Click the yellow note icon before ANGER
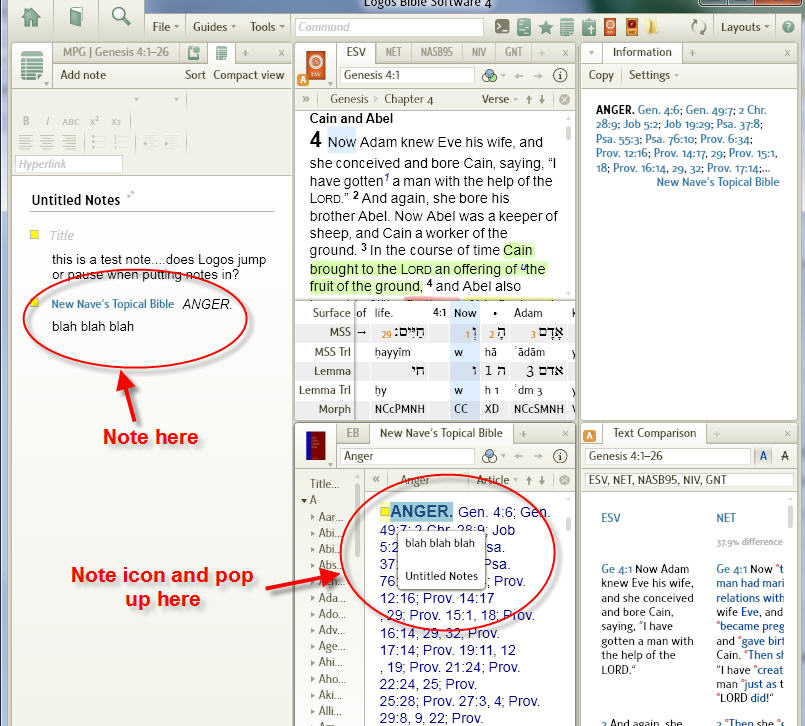This screenshot has width=805, height=726. click(x=385, y=511)
